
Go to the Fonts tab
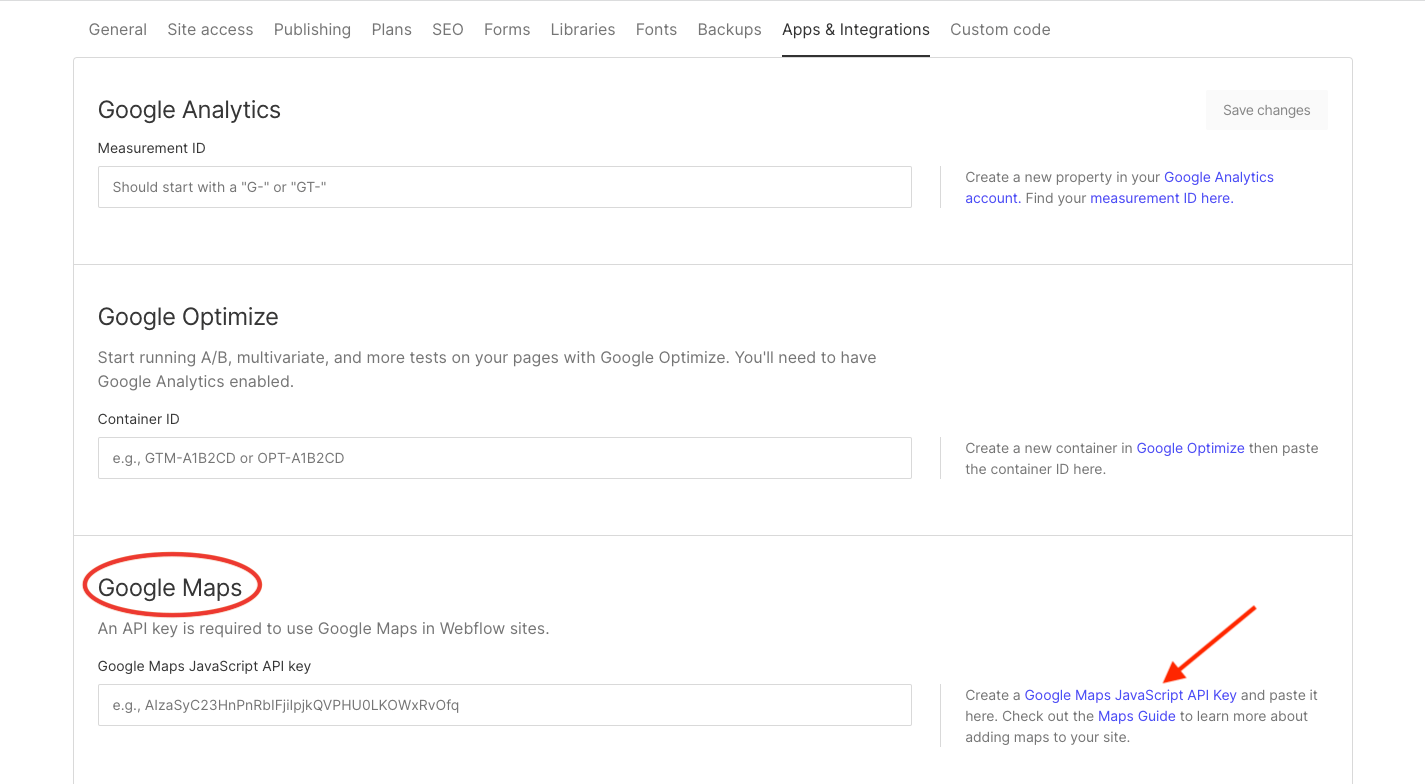(656, 29)
